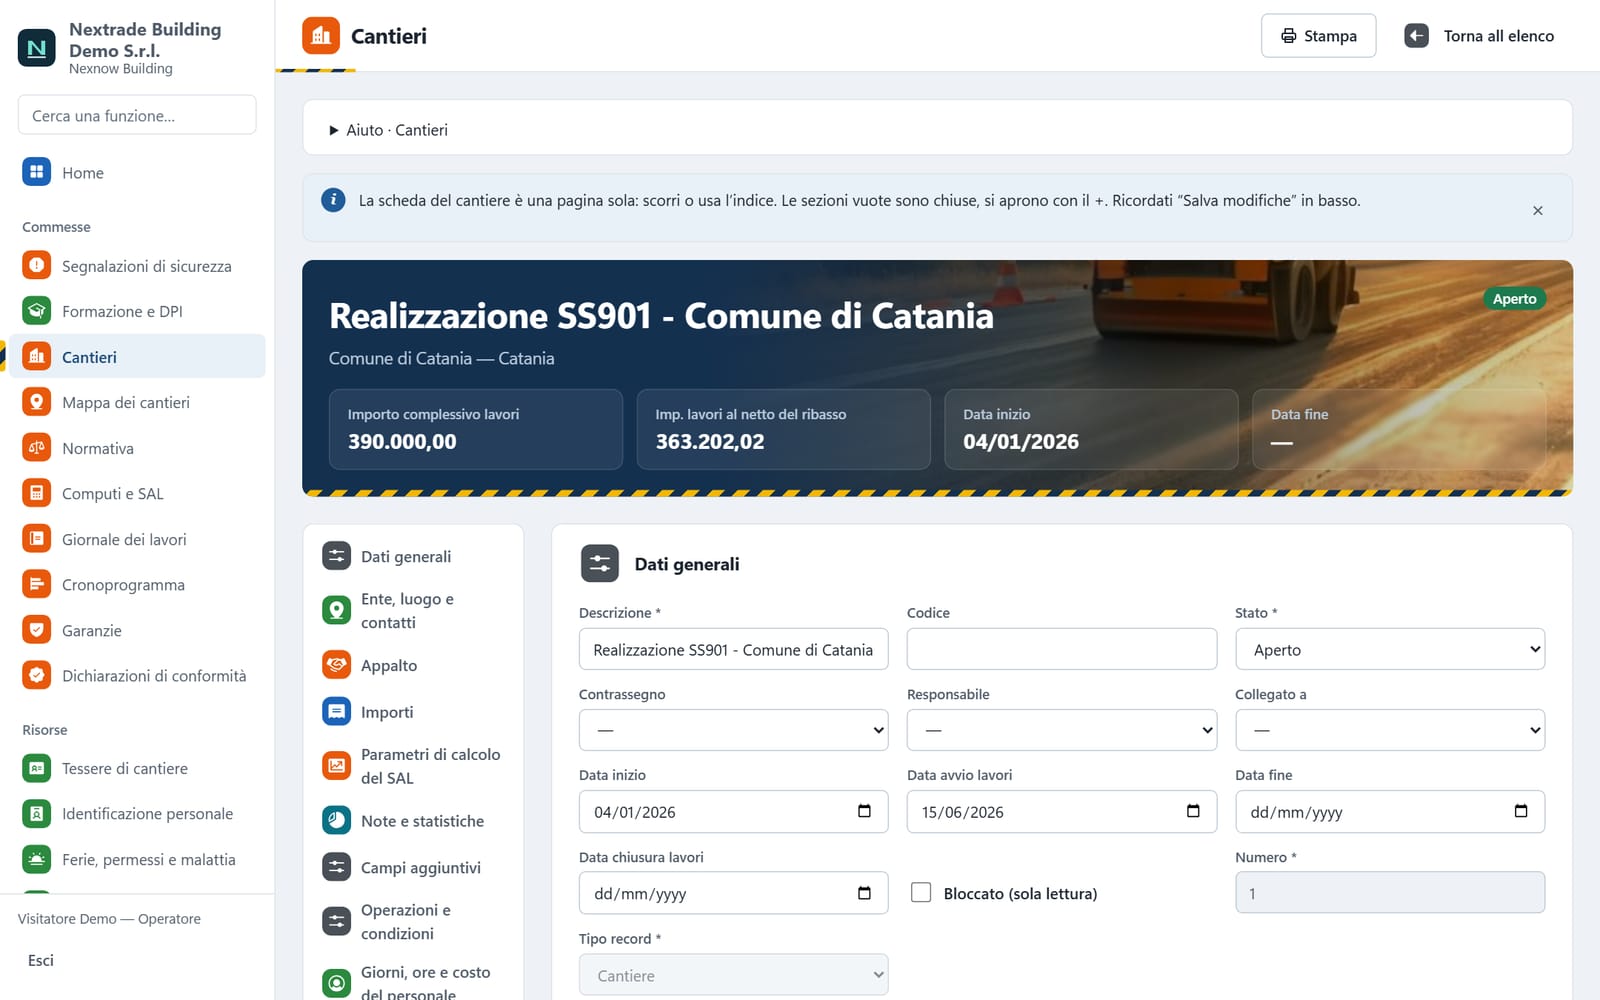Open the Tipo record dropdown showing Cantiere

click(733, 975)
